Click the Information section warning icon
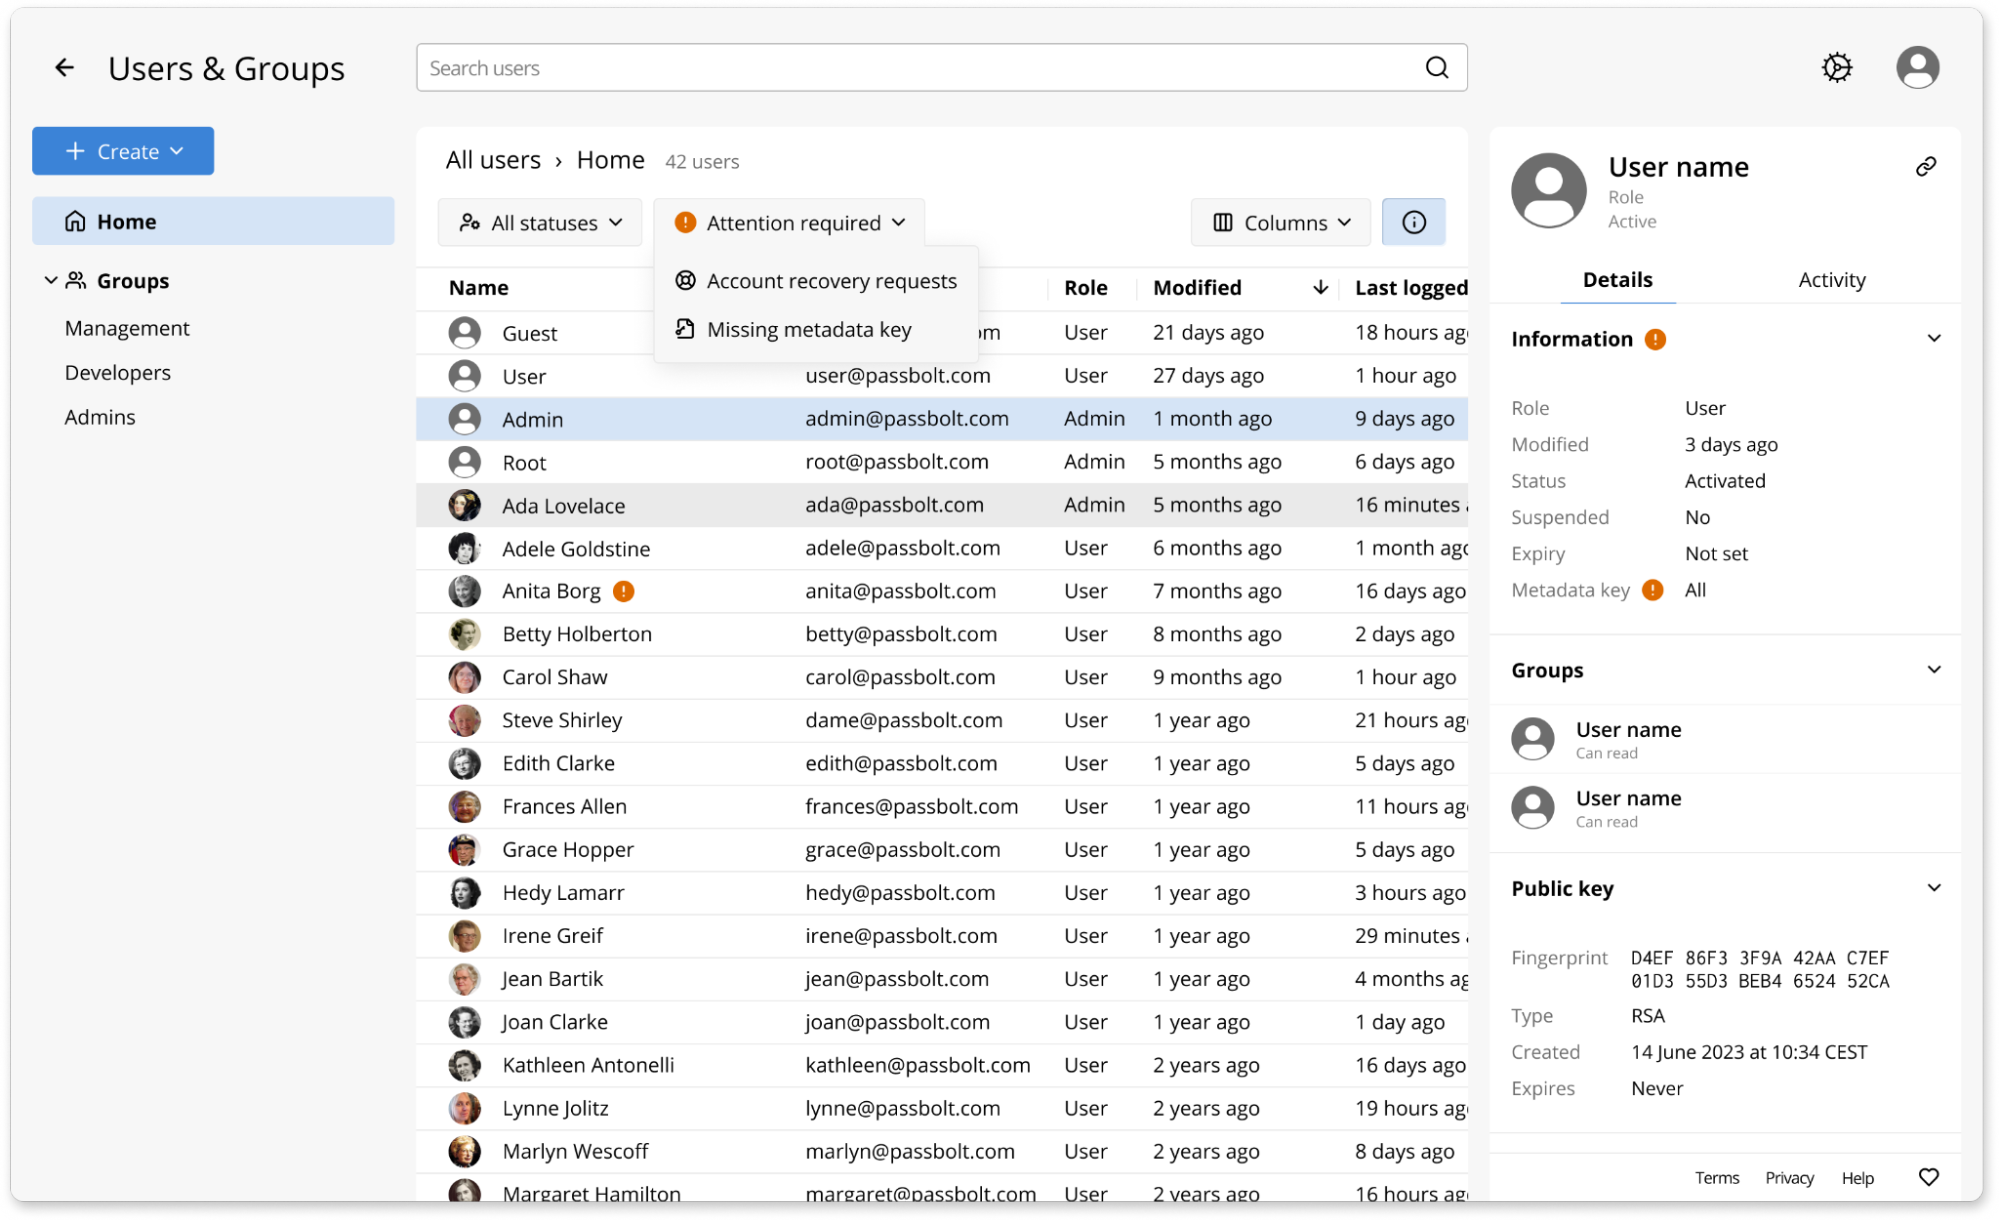This screenshot has width=1999, height=1221. [1655, 340]
